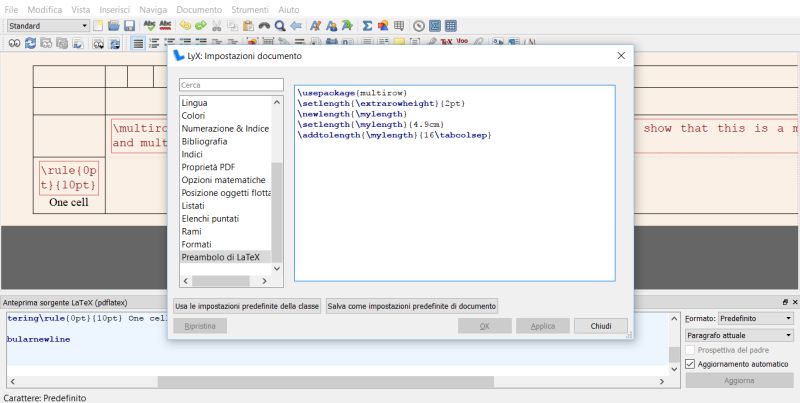Viewport: 800px width, 403px height.
Task: Click the Undo arrow icon
Action: (185, 26)
